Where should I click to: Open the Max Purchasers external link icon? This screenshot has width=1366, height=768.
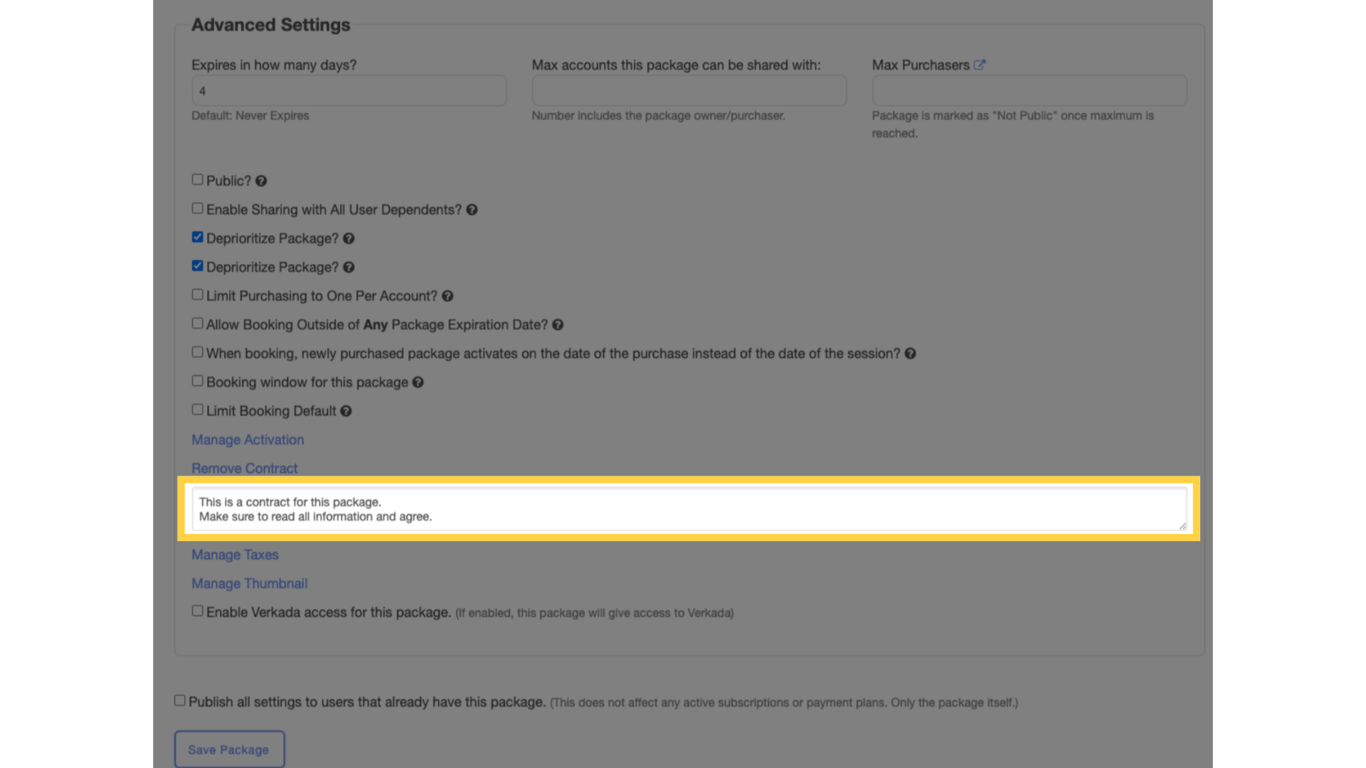980,65
